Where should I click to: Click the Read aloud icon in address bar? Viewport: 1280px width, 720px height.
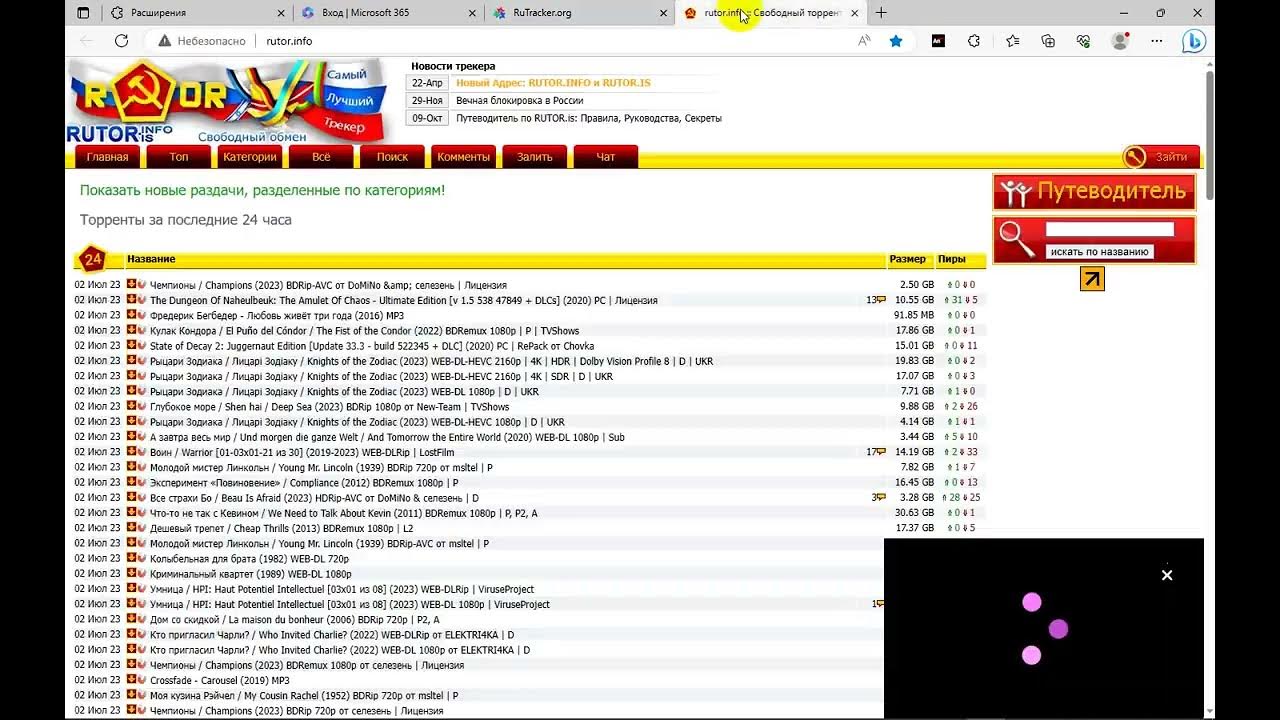click(x=864, y=41)
